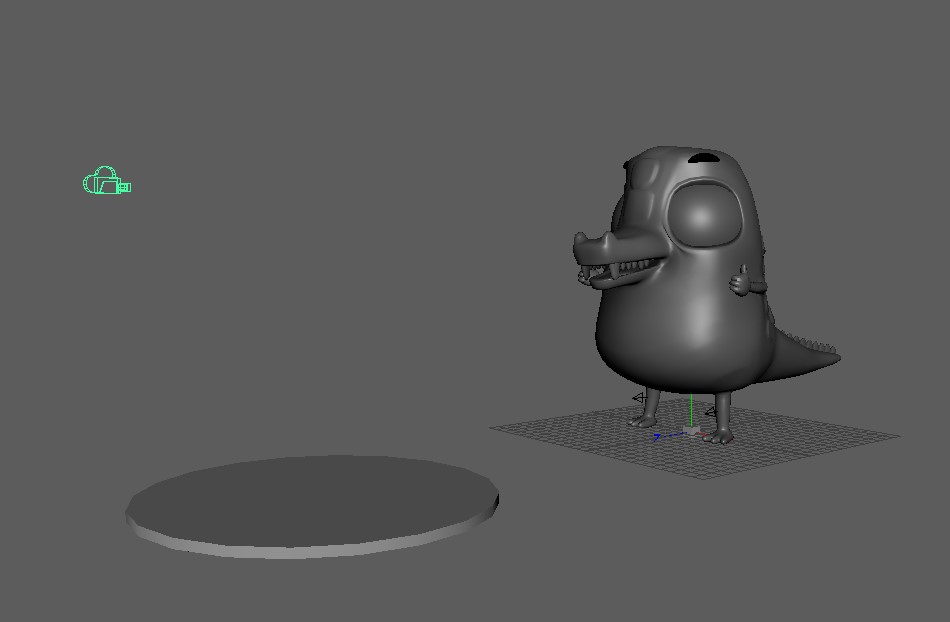Select the triangle locator beside left leg

coord(638,398)
